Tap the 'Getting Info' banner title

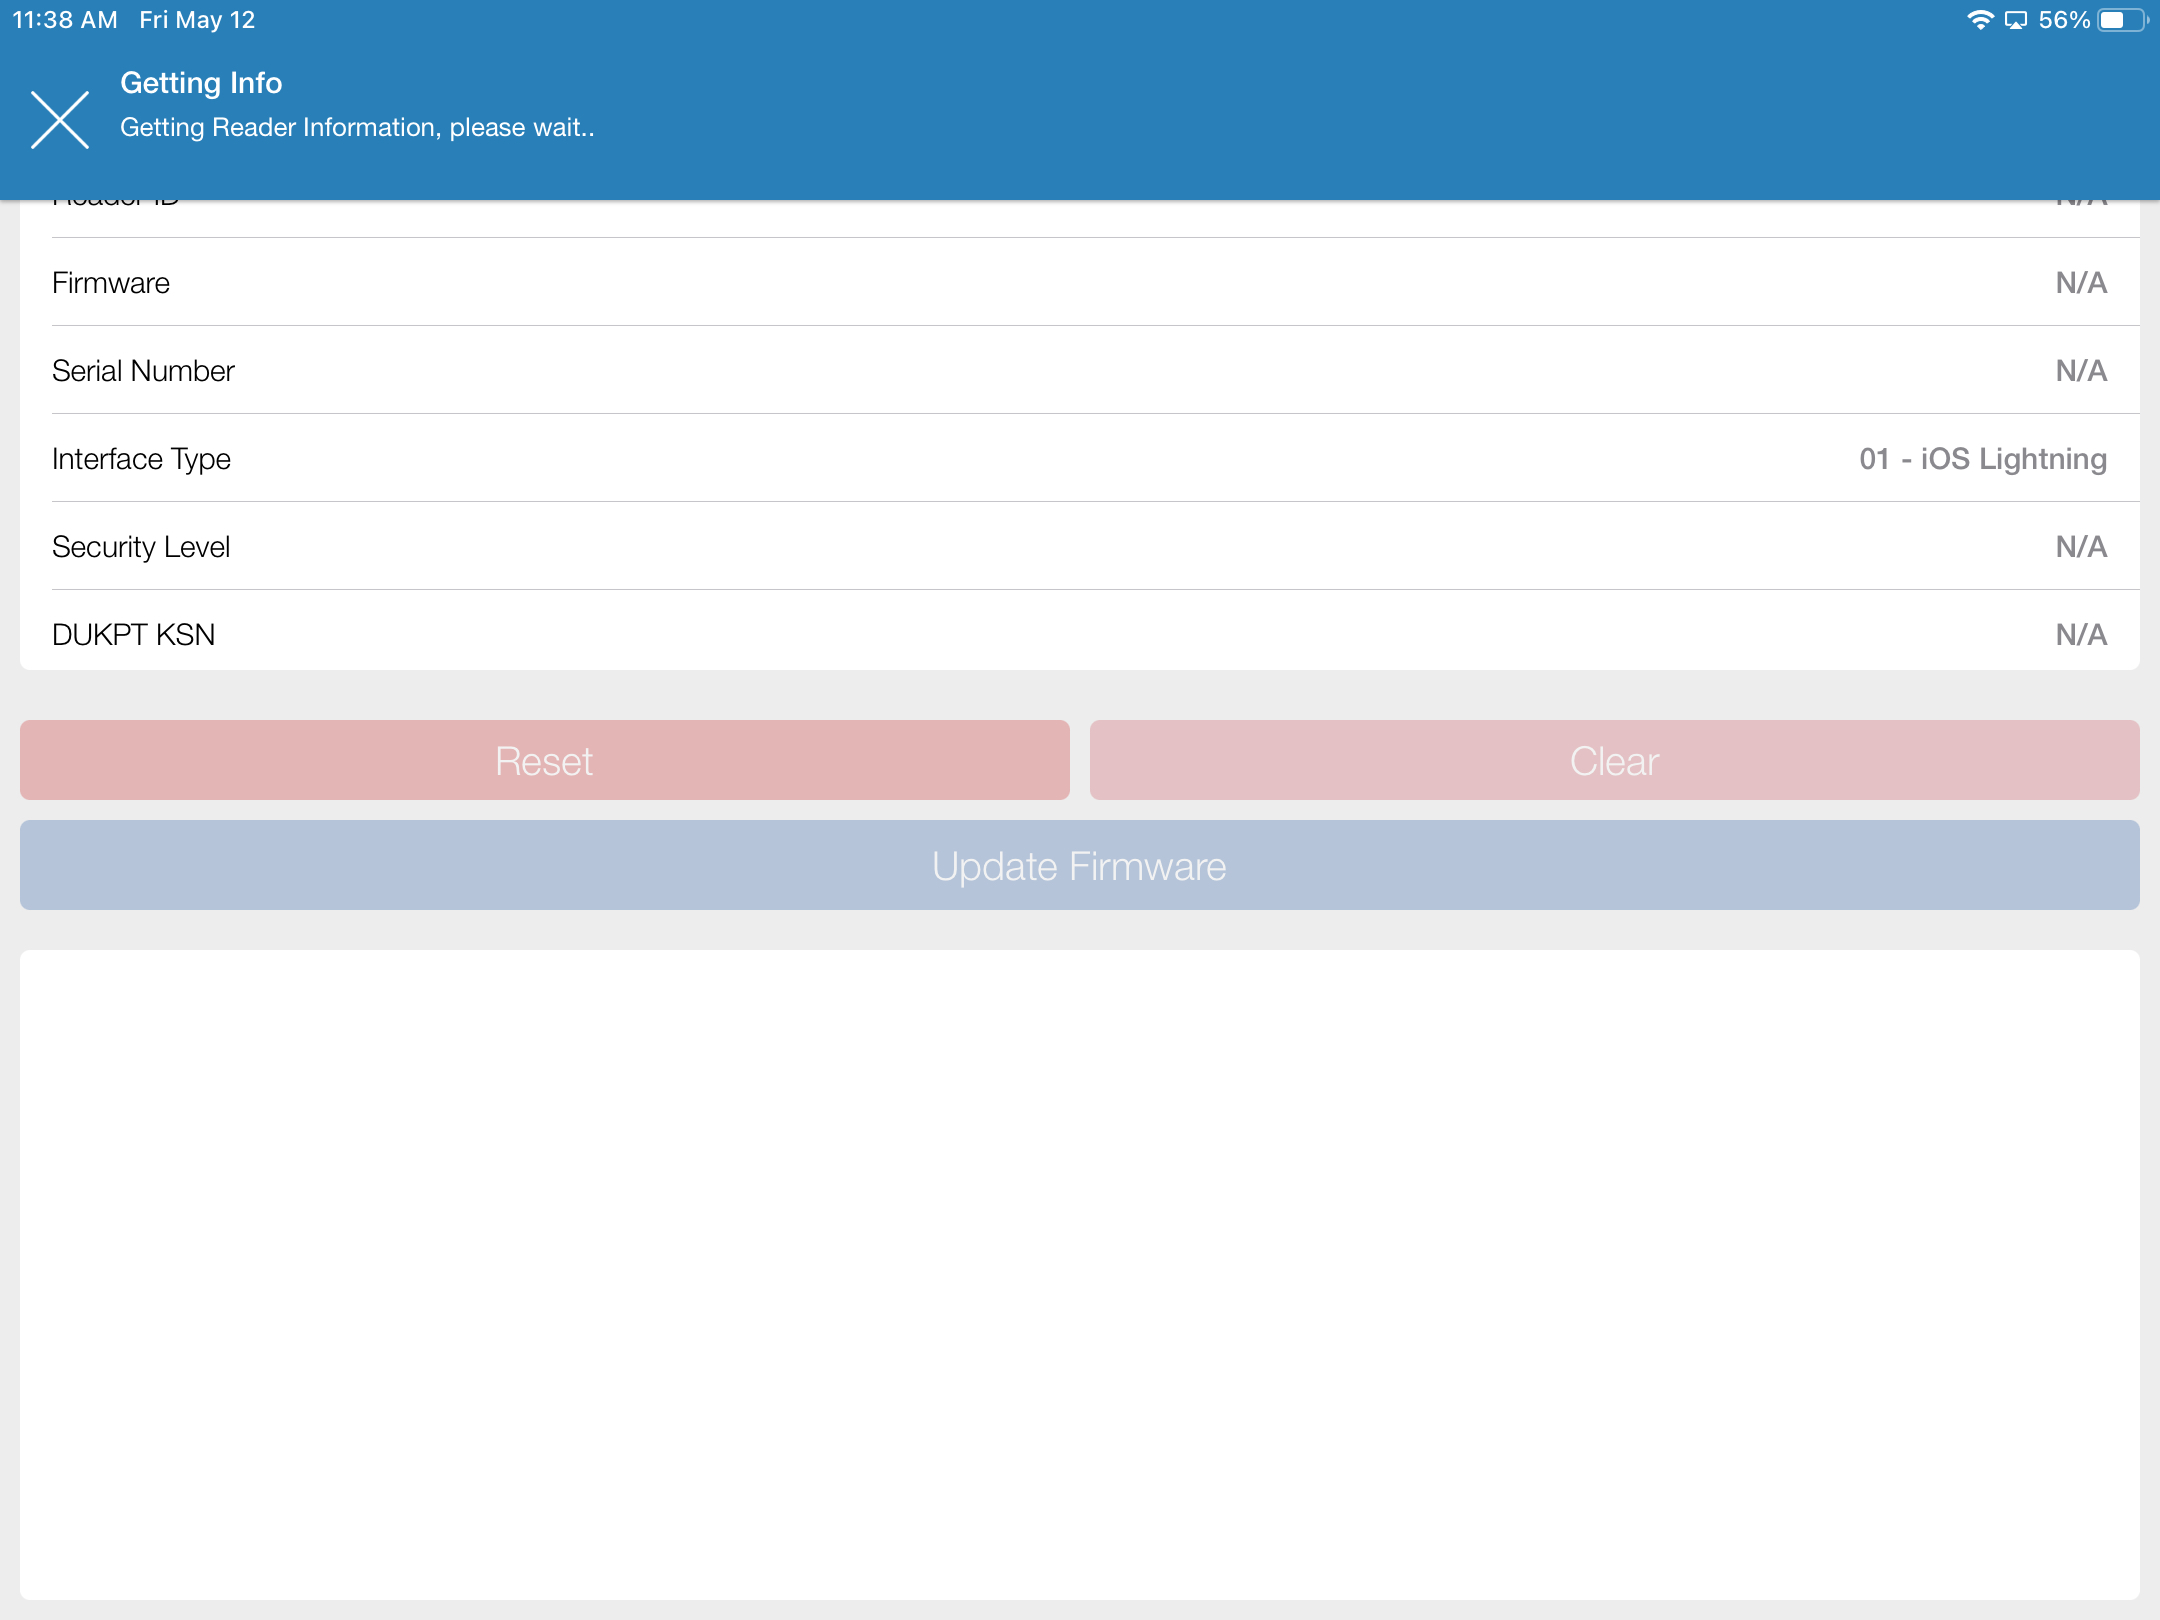pos(201,83)
